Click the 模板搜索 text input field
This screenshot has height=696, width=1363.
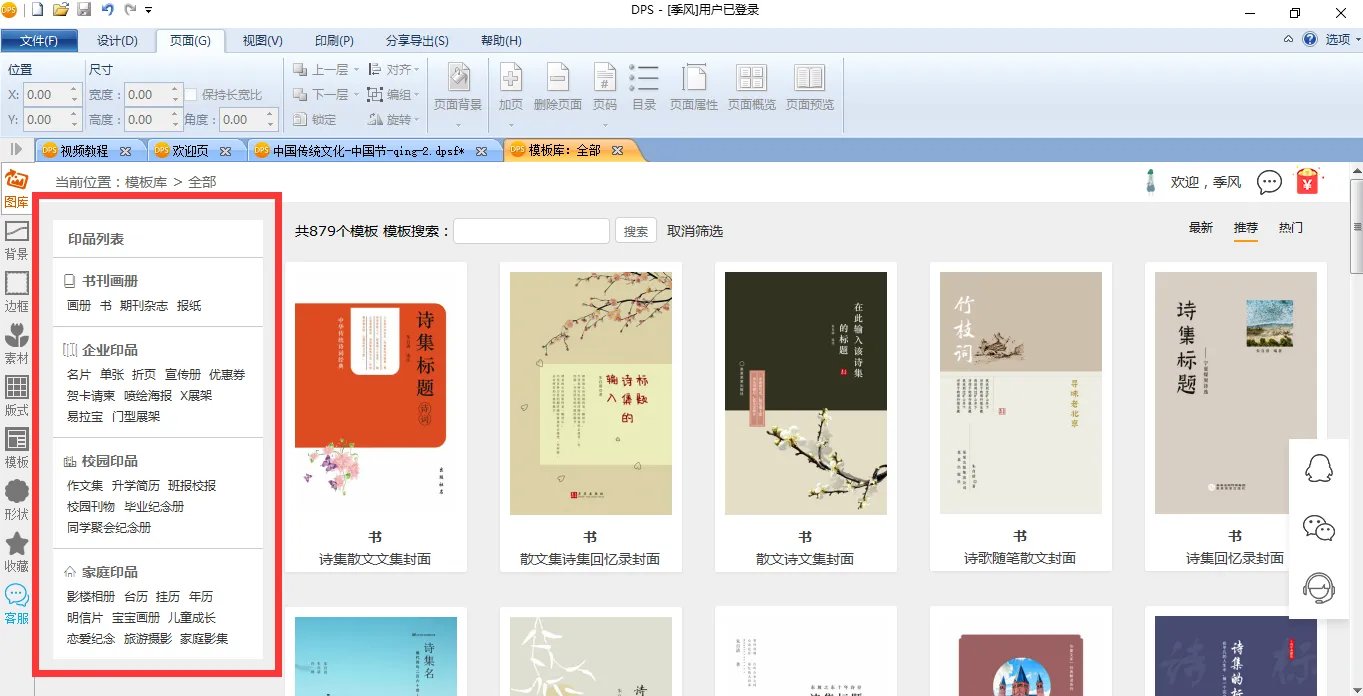coord(531,231)
